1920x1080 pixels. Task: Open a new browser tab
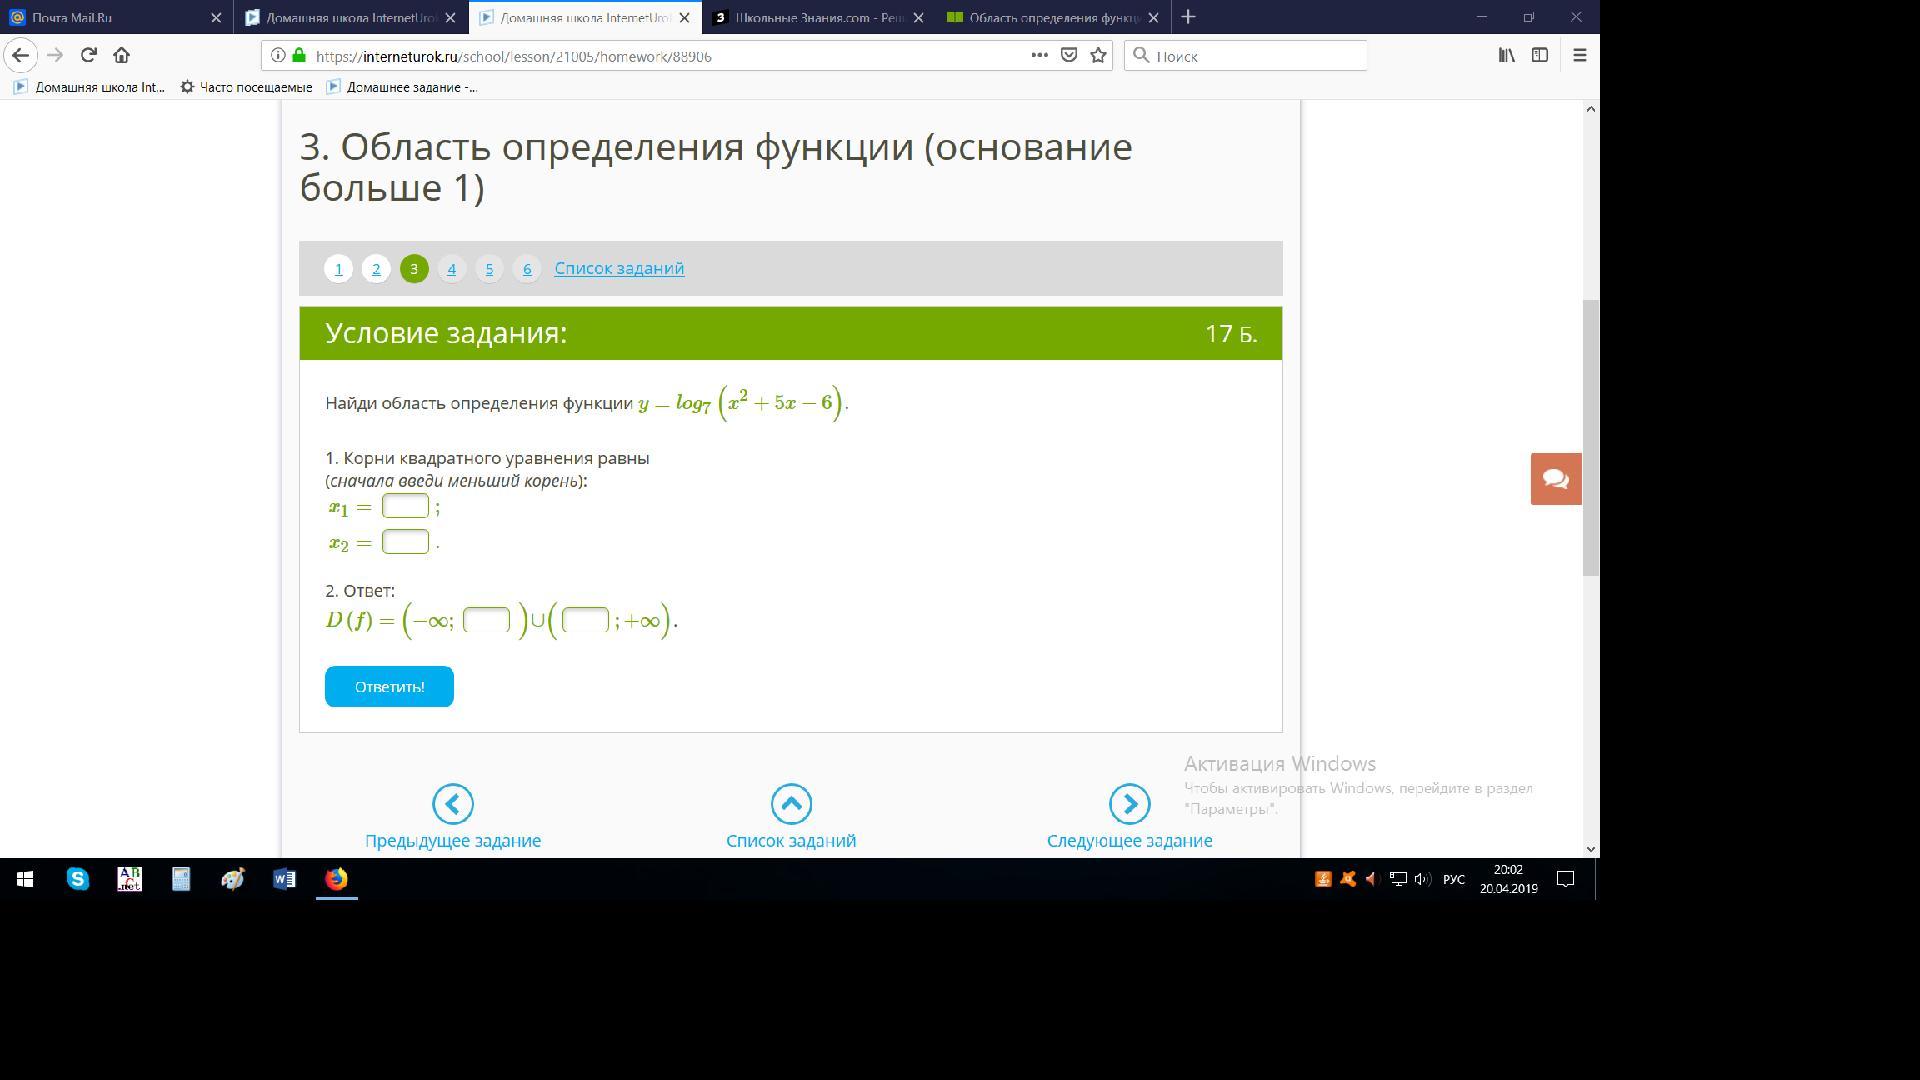(x=1188, y=17)
